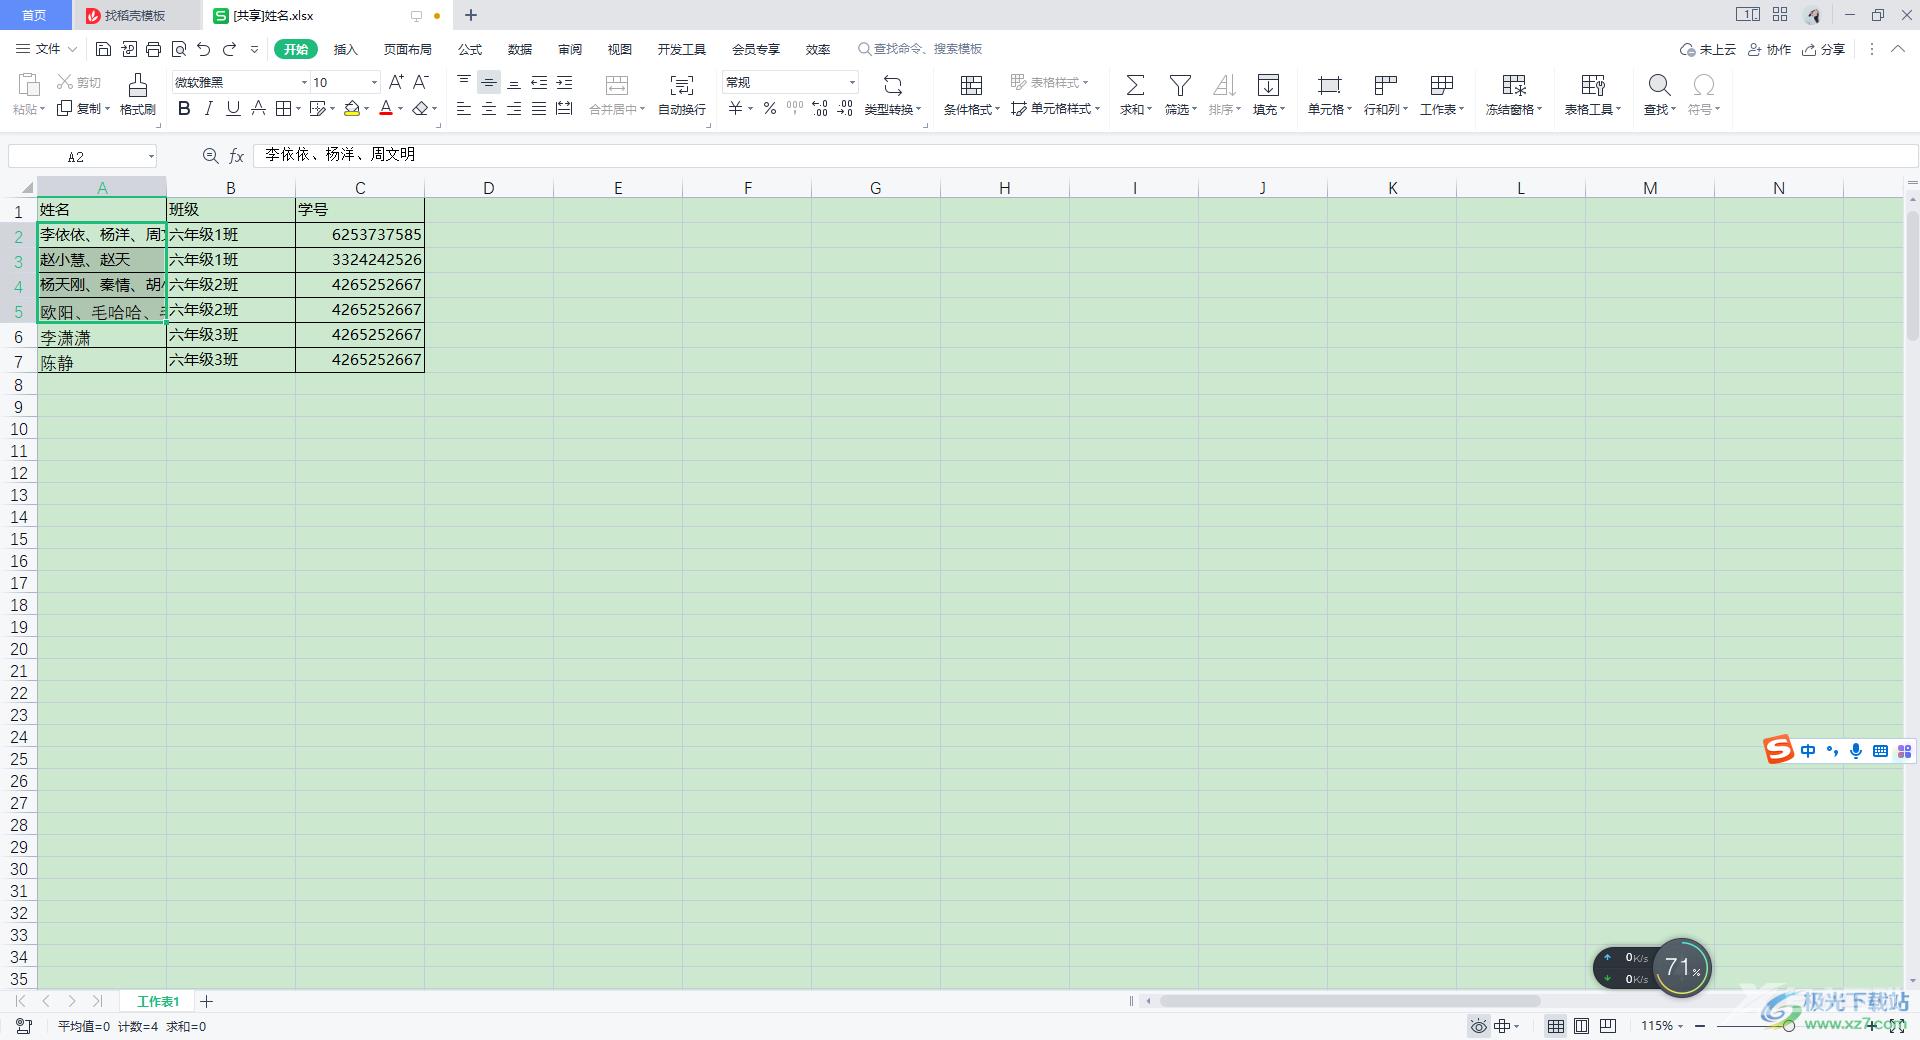Image resolution: width=1920 pixels, height=1040 pixels.
Task: Toggle Underline formatting
Action: pyautogui.click(x=233, y=108)
